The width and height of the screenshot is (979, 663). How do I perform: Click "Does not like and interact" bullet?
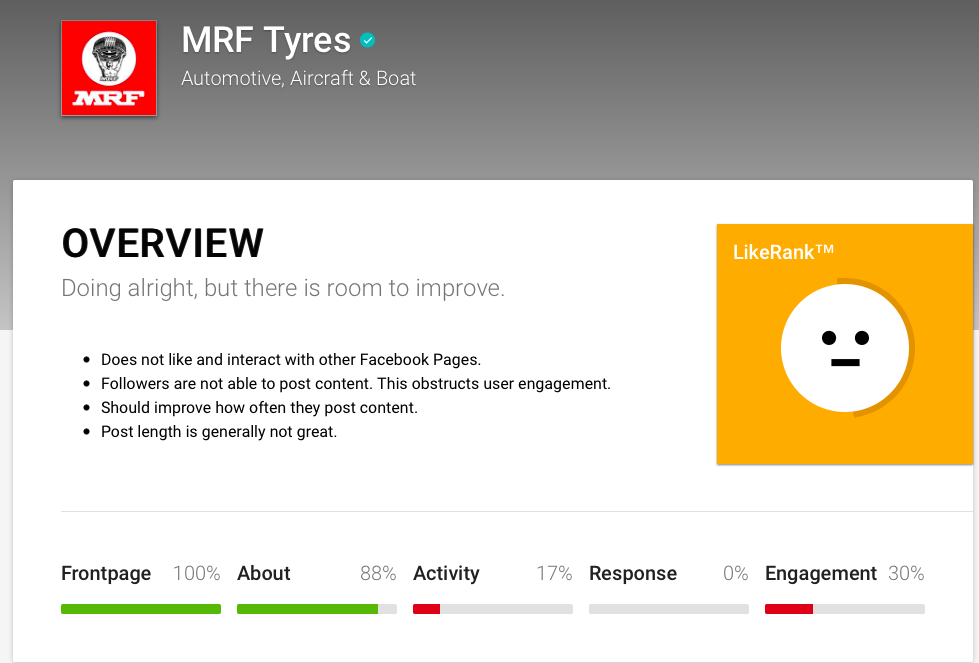291,360
